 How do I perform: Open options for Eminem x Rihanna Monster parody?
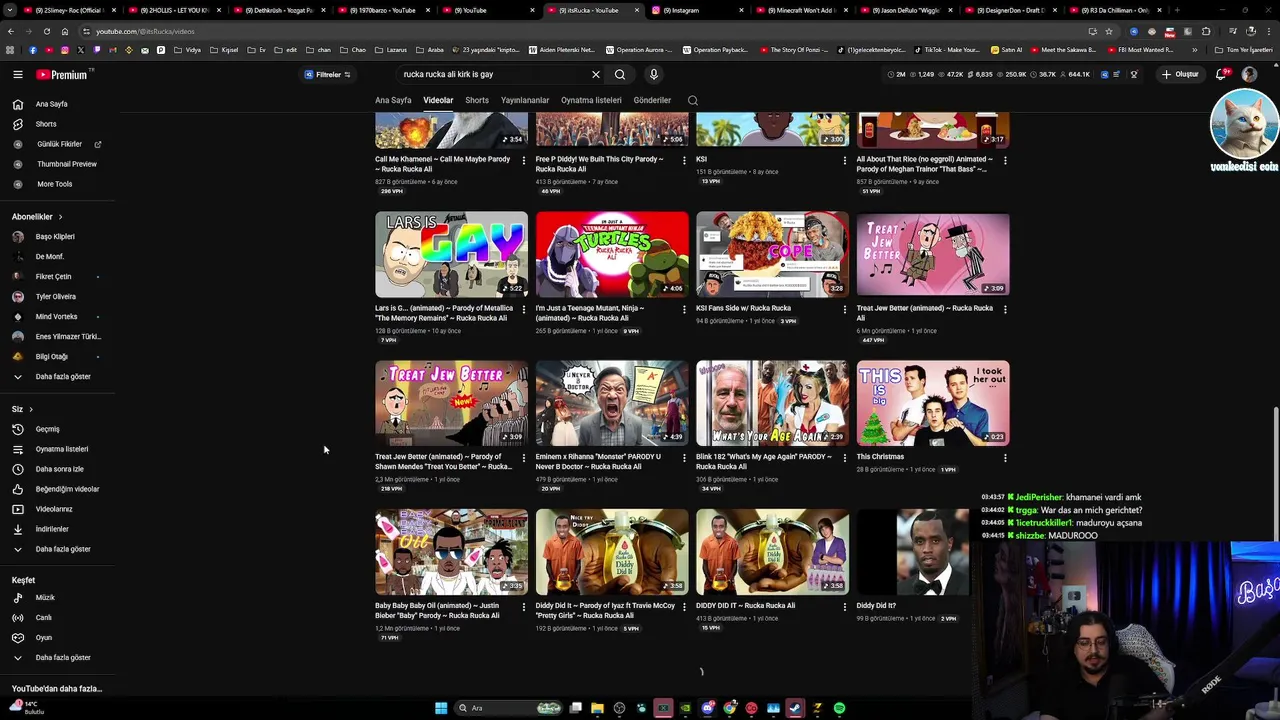[684, 458]
